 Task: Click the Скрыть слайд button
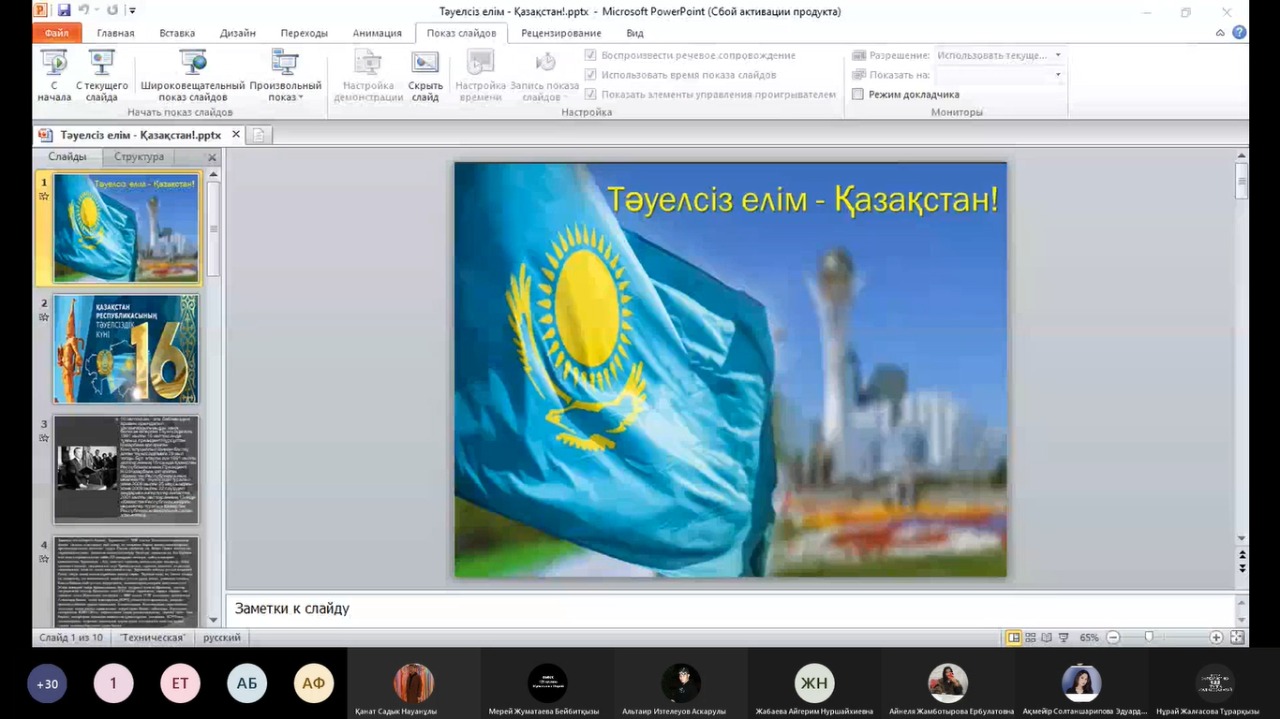click(425, 76)
